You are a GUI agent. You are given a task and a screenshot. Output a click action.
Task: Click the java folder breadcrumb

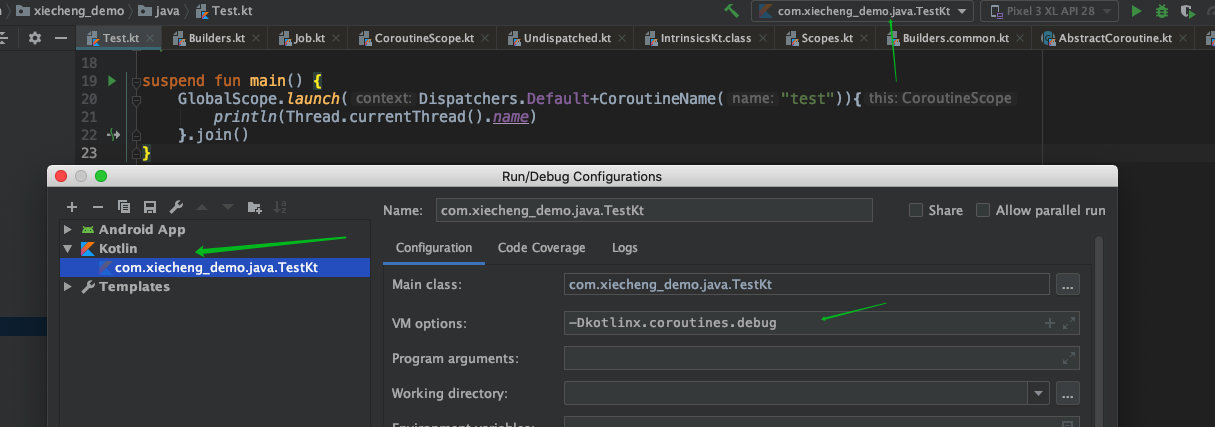(159, 11)
